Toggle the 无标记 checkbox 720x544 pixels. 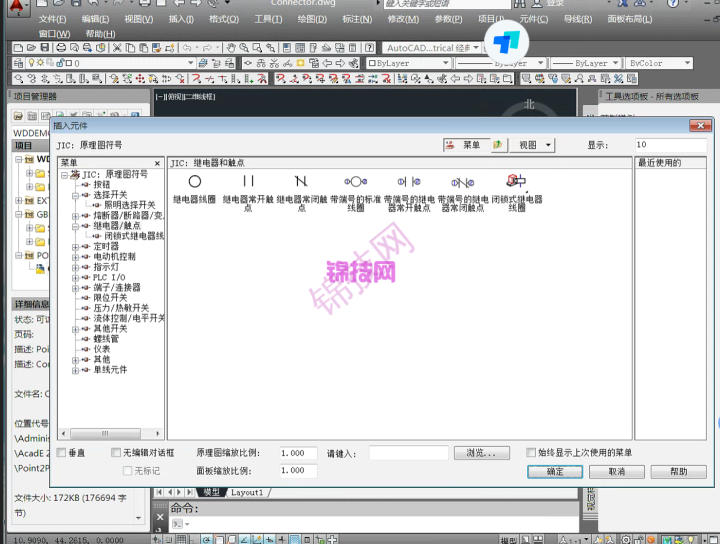point(127,471)
